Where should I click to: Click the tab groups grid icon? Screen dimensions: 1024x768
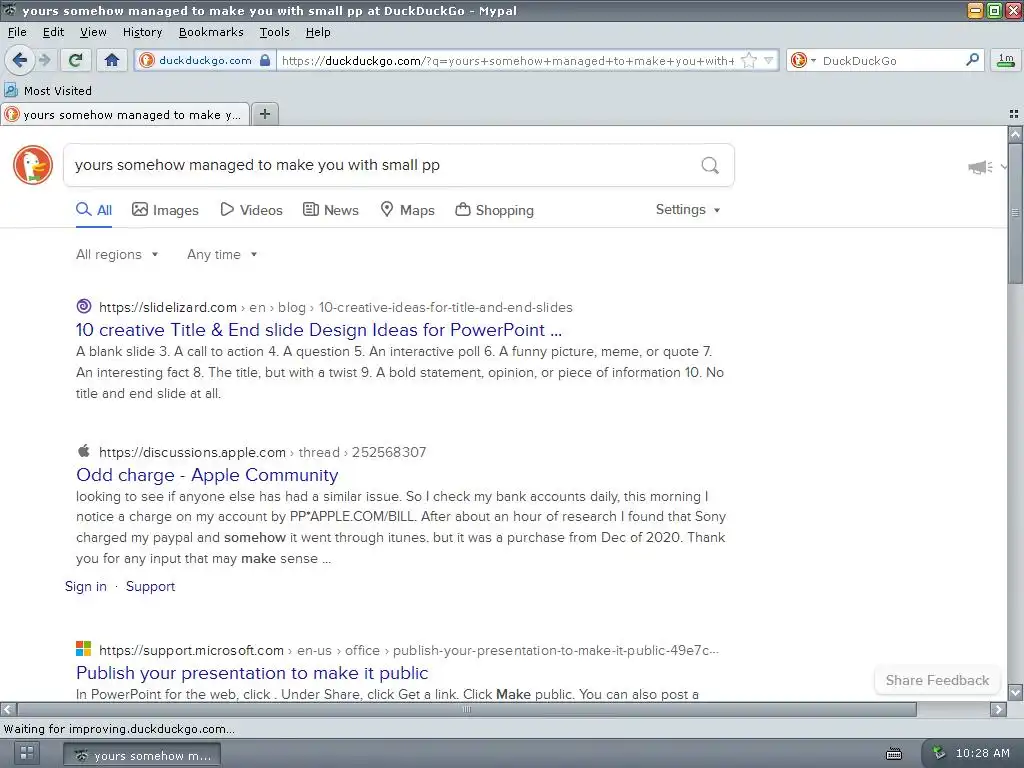1014,114
